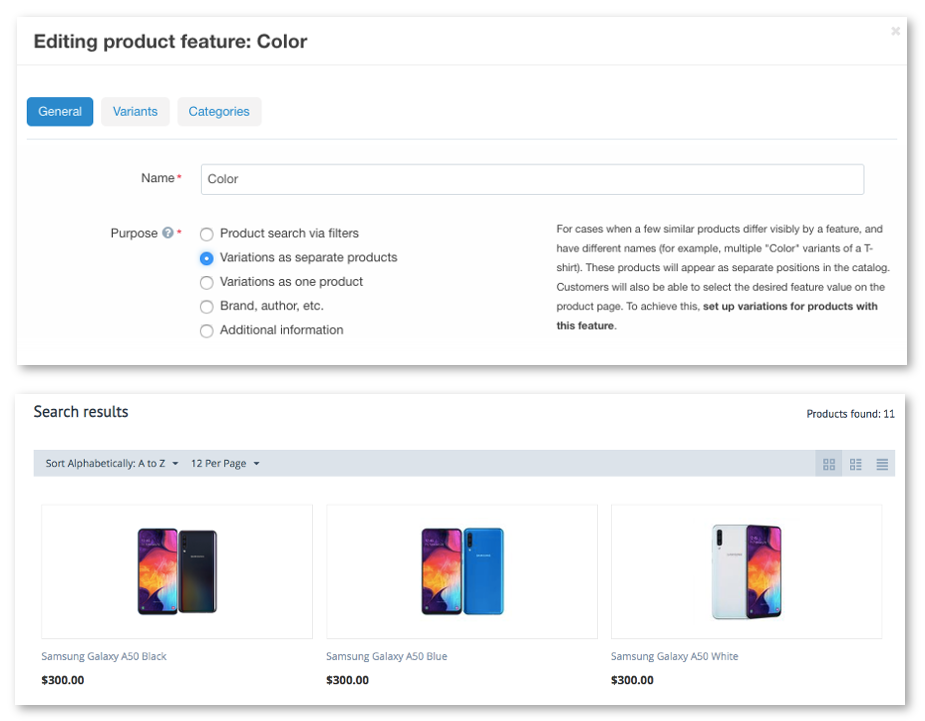
Task: Click the $300.00 price under A50 Black
Action: pos(63,680)
